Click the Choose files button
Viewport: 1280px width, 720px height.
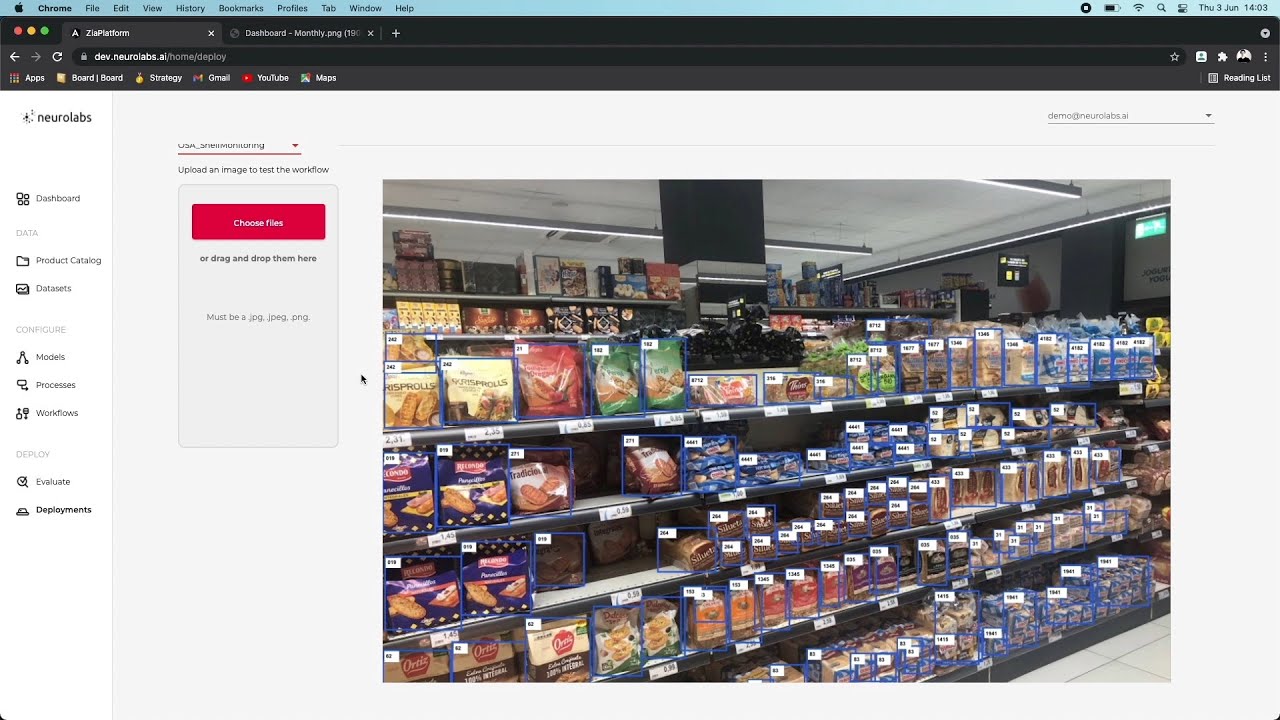tap(258, 222)
